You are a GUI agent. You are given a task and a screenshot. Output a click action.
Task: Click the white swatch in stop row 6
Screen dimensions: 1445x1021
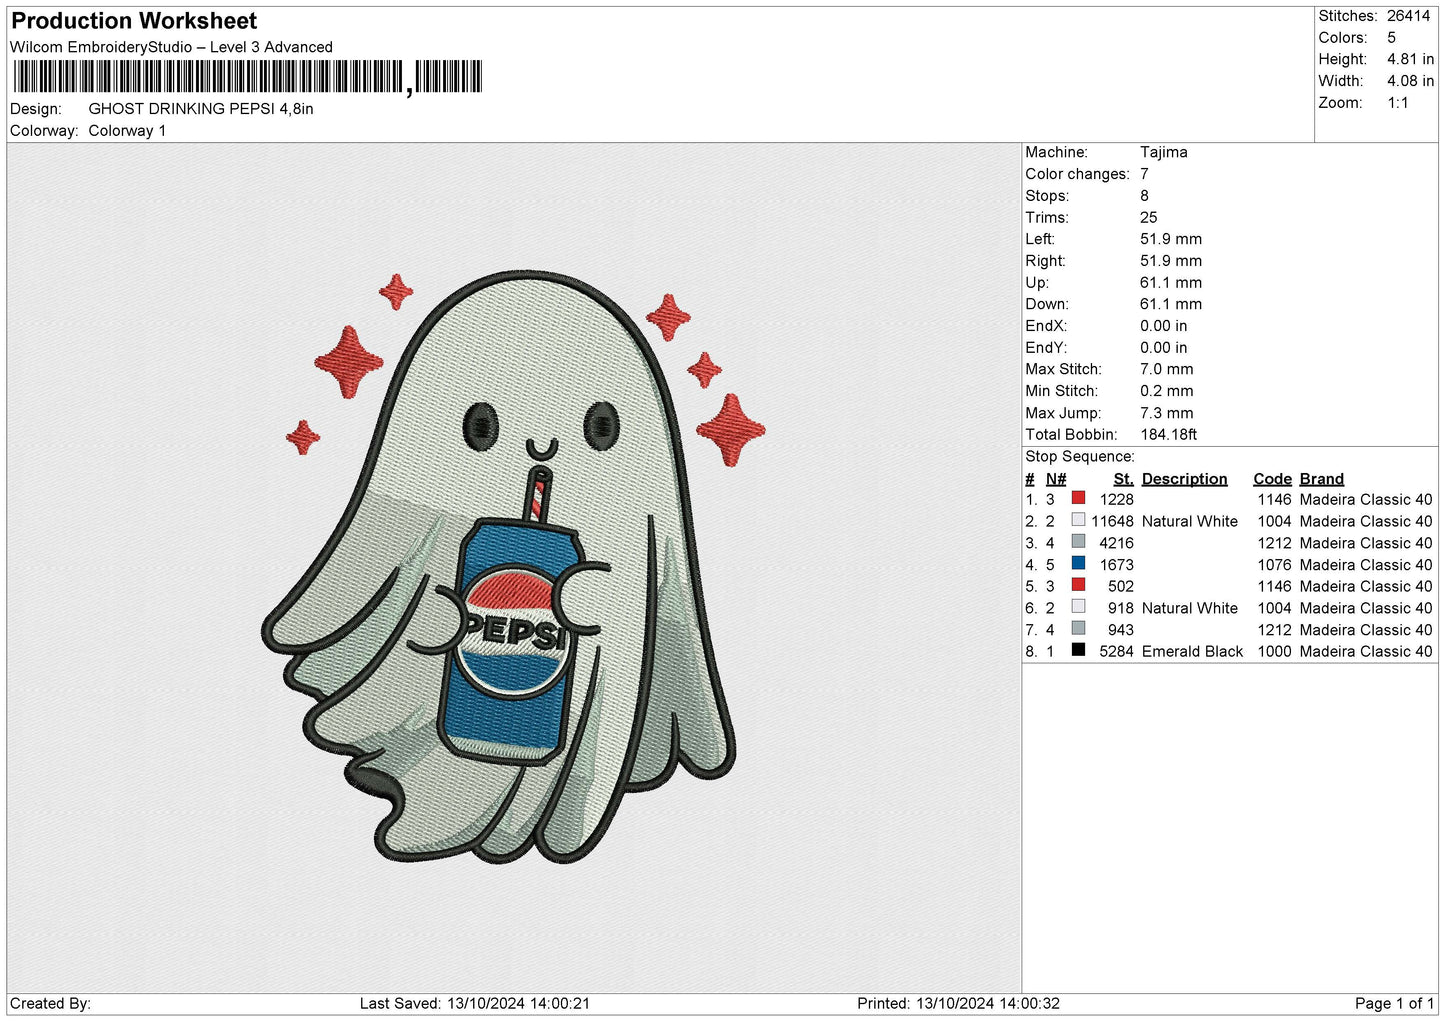click(1078, 607)
